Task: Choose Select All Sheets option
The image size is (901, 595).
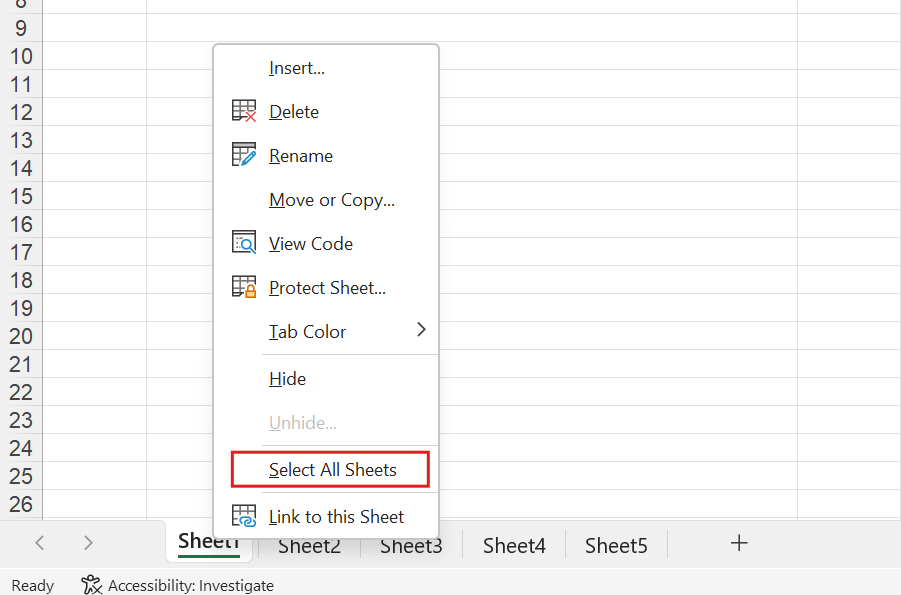Action: coord(330,470)
